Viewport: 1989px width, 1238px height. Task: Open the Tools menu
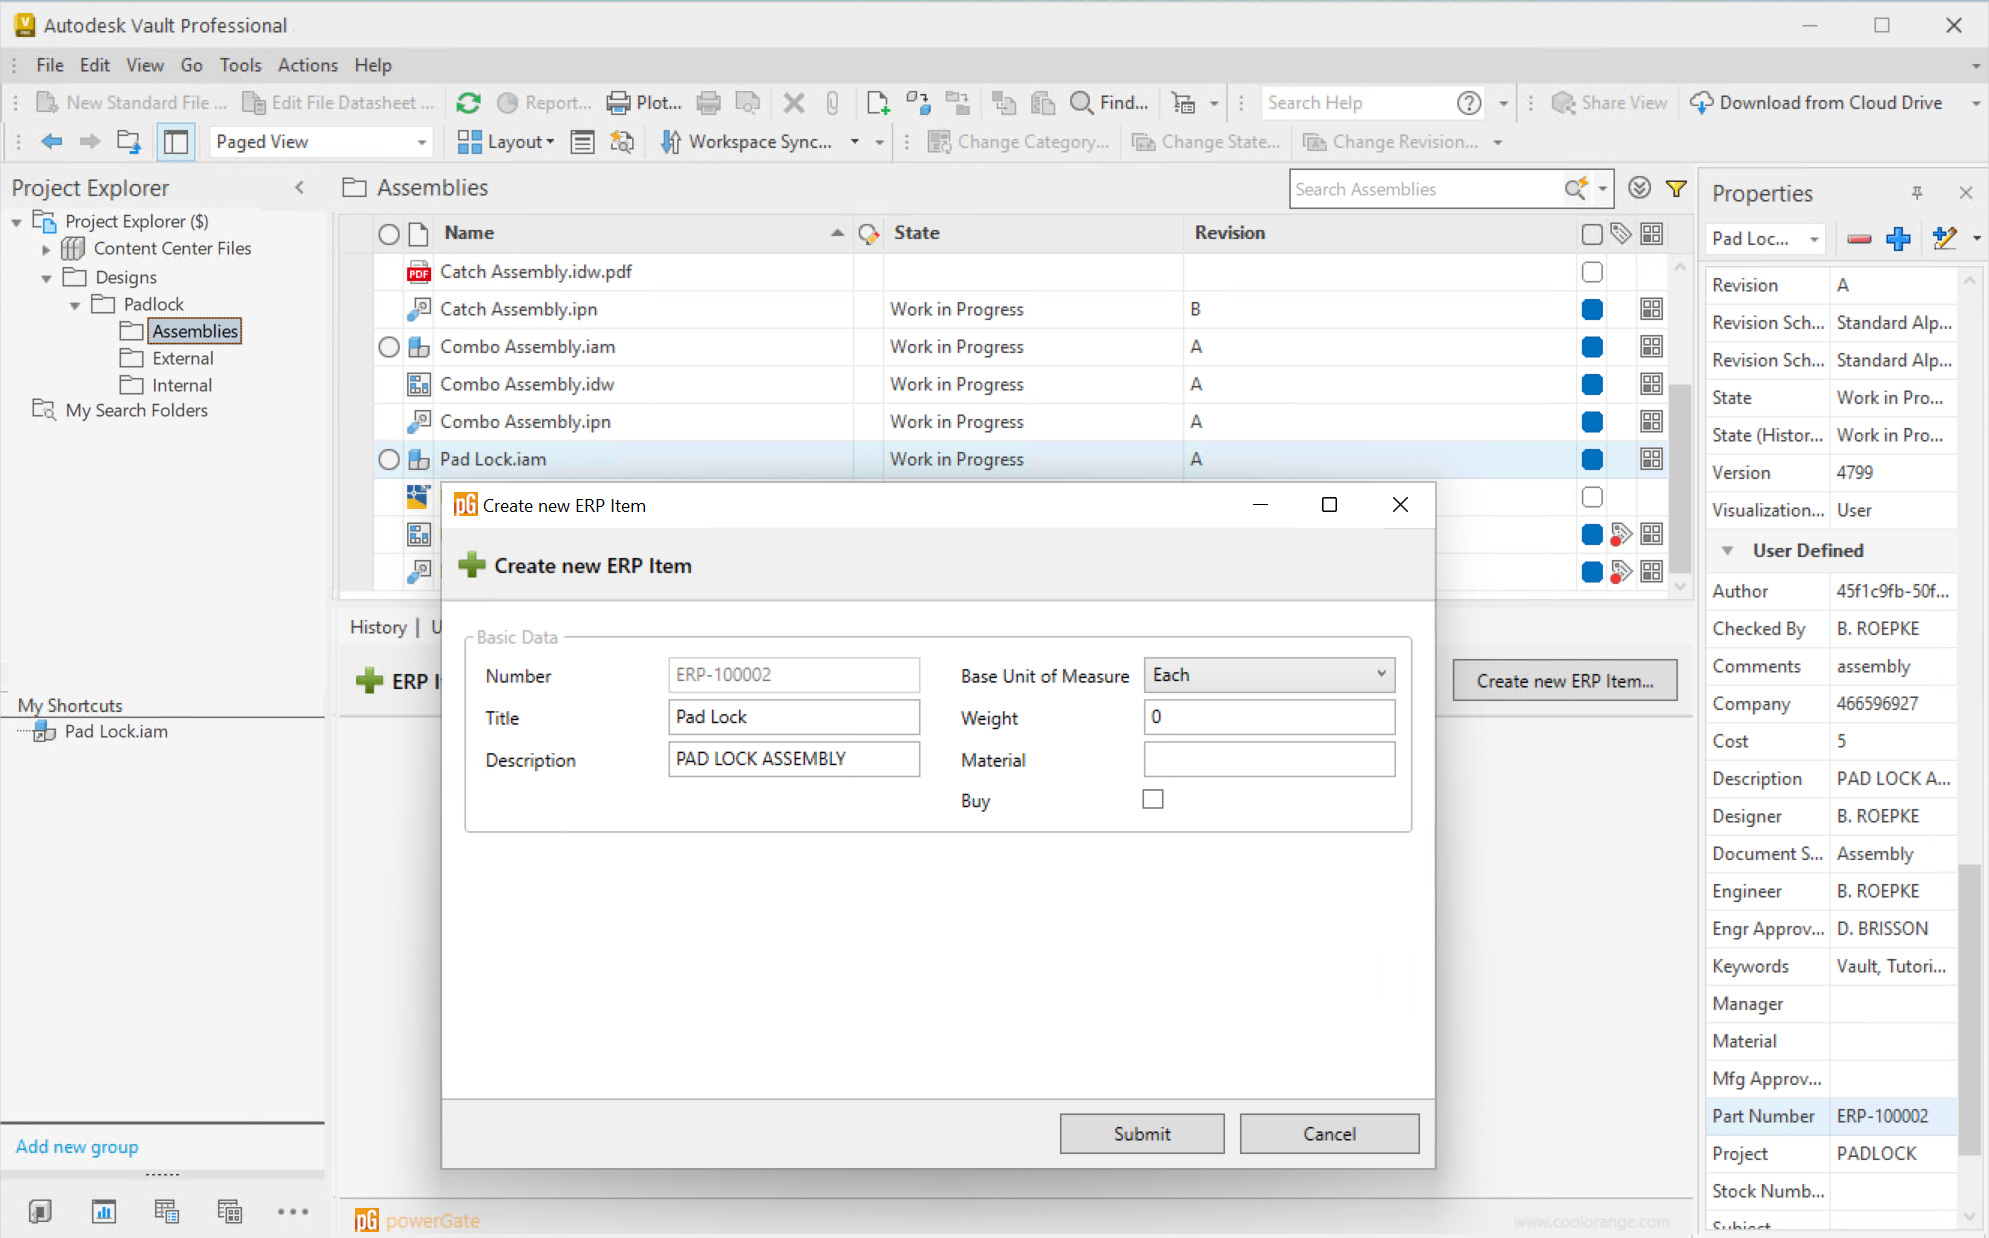tap(240, 65)
